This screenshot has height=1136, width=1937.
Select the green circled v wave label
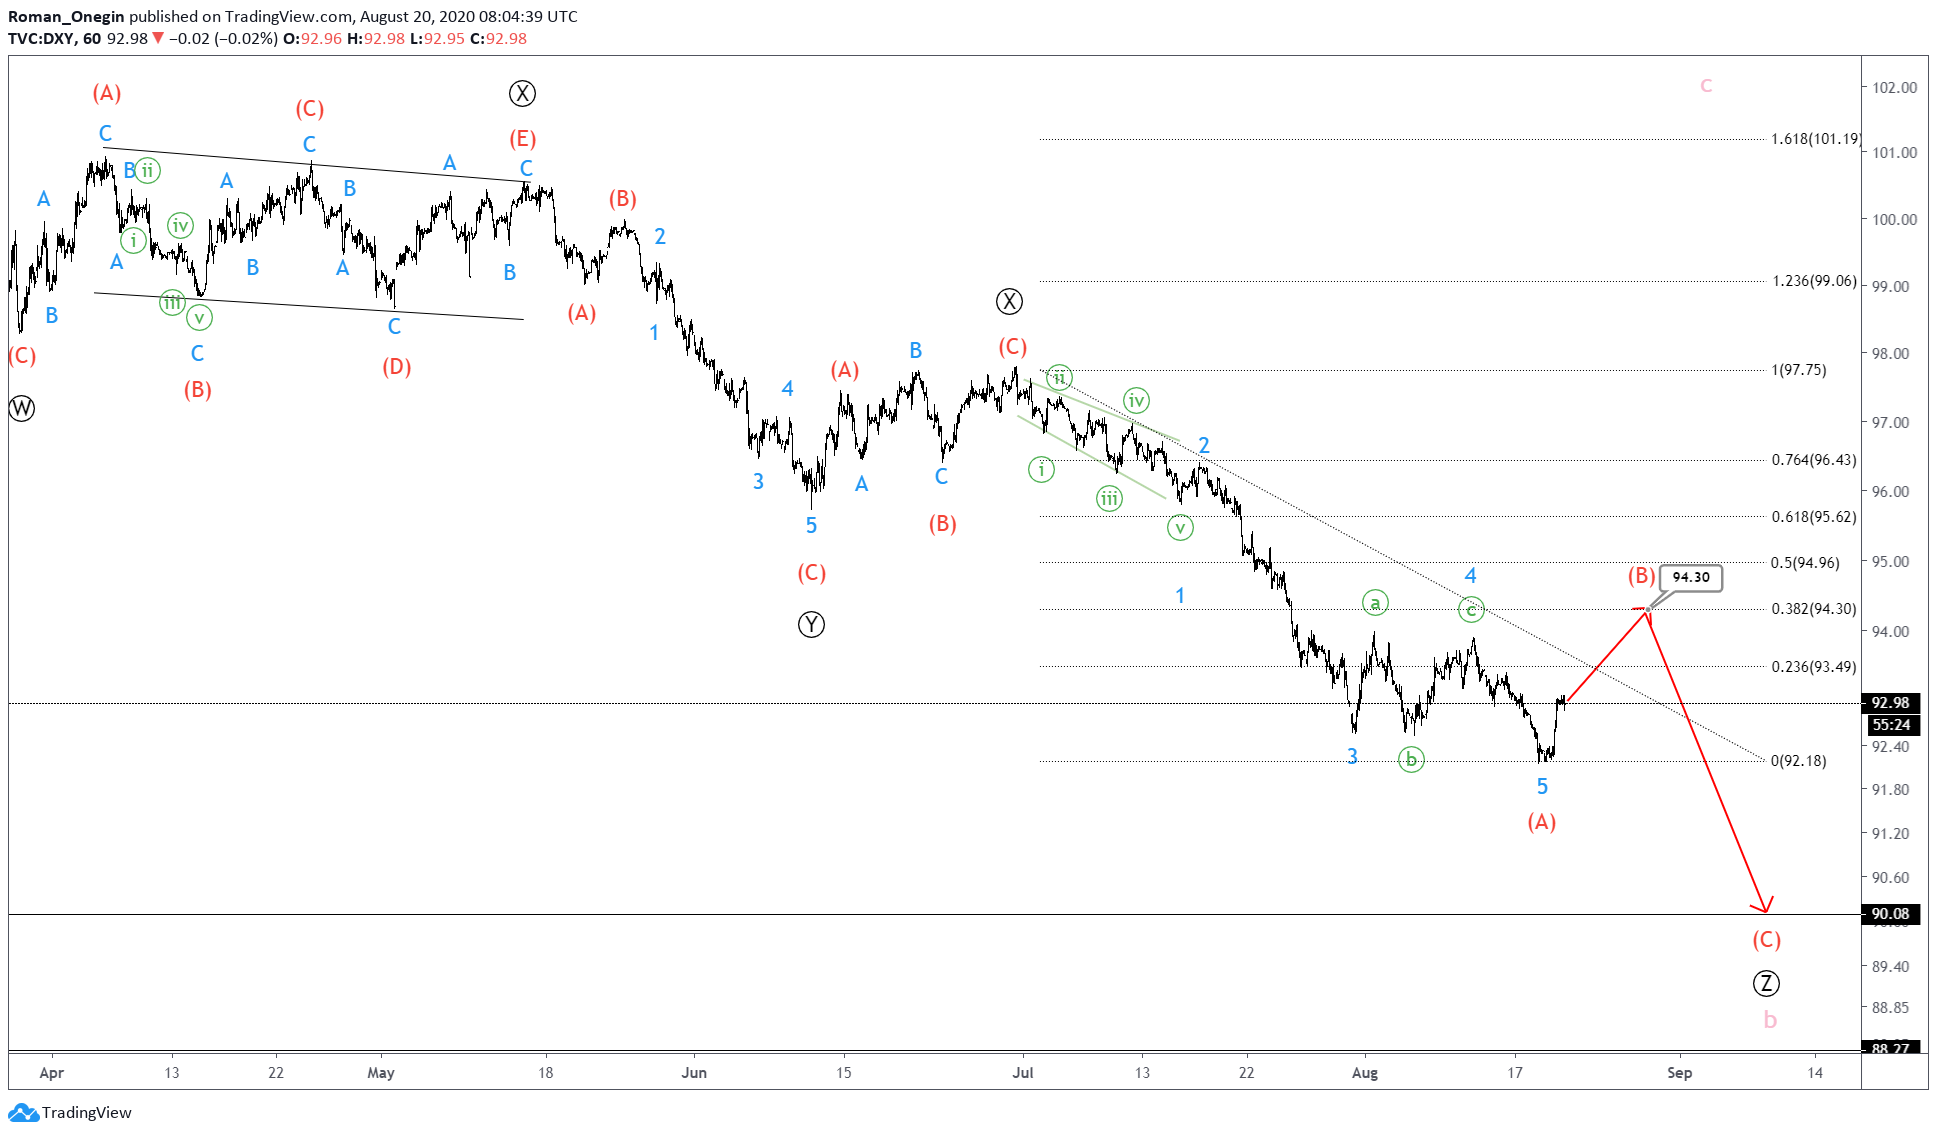1180,527
